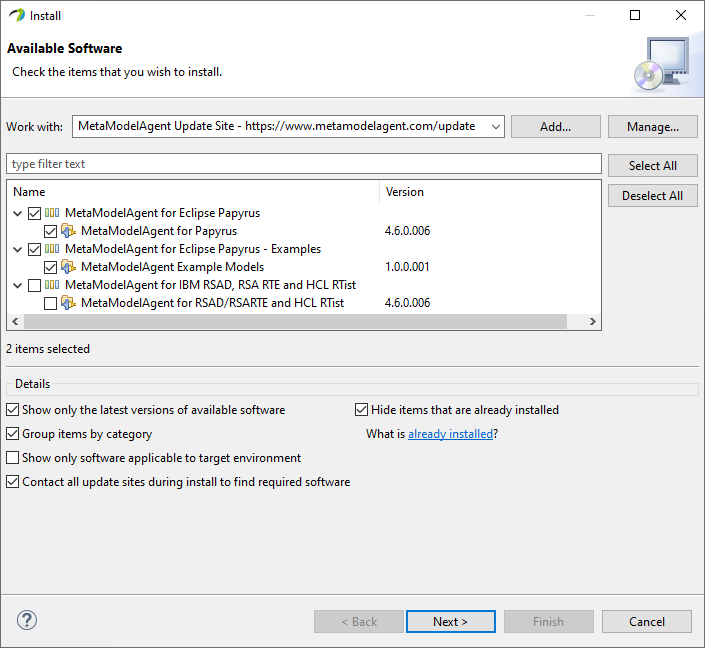
Task: Click the Version column header
Action: pos(490,192)
